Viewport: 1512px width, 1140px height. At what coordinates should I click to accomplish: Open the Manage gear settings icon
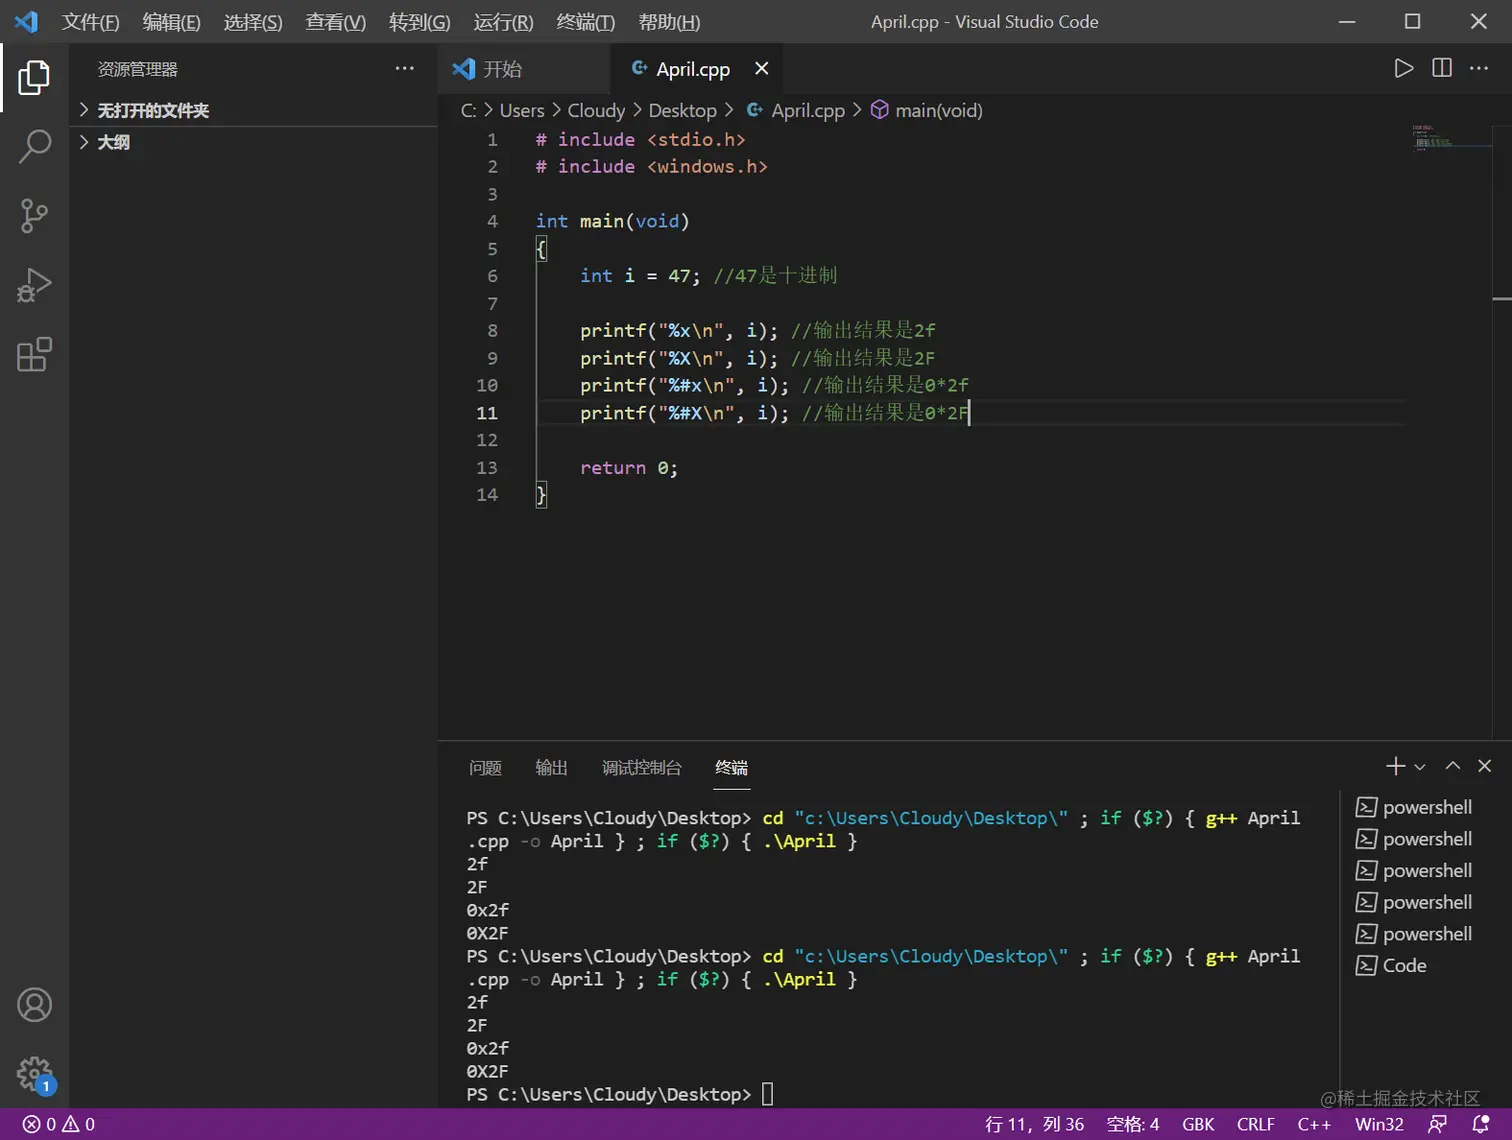coord(34,1075)
